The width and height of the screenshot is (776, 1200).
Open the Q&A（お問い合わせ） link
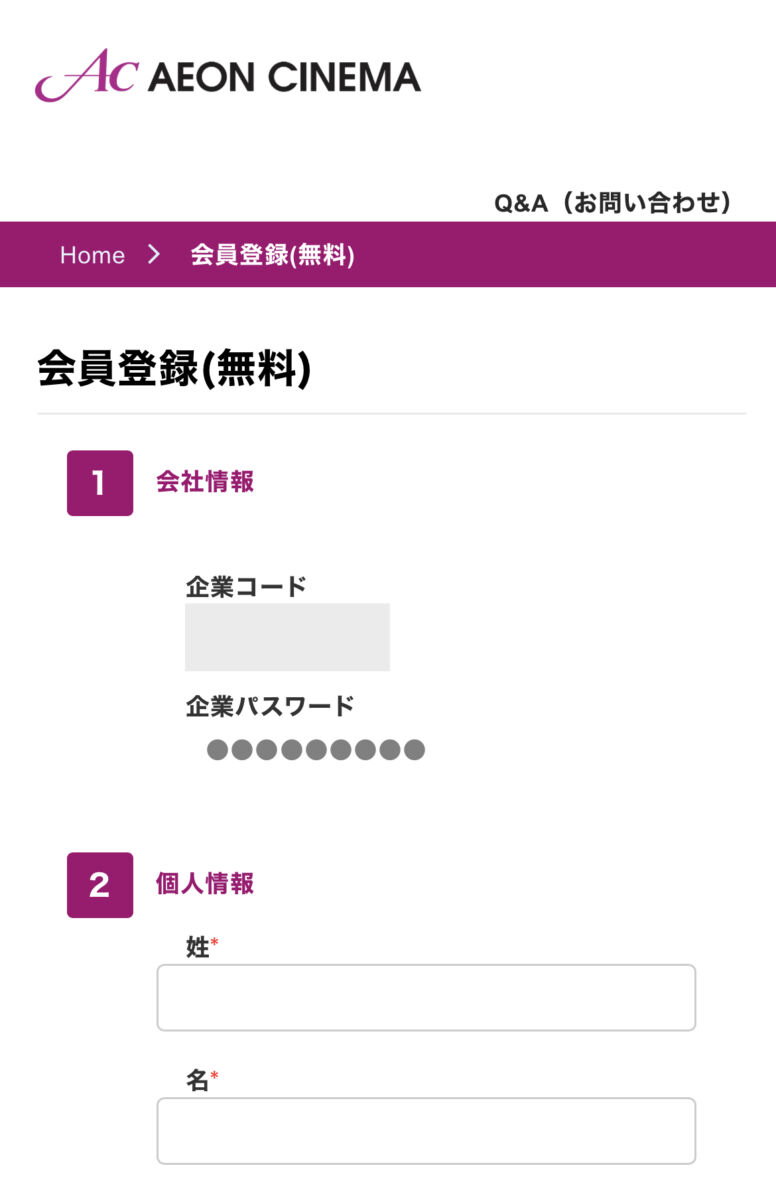613,203
